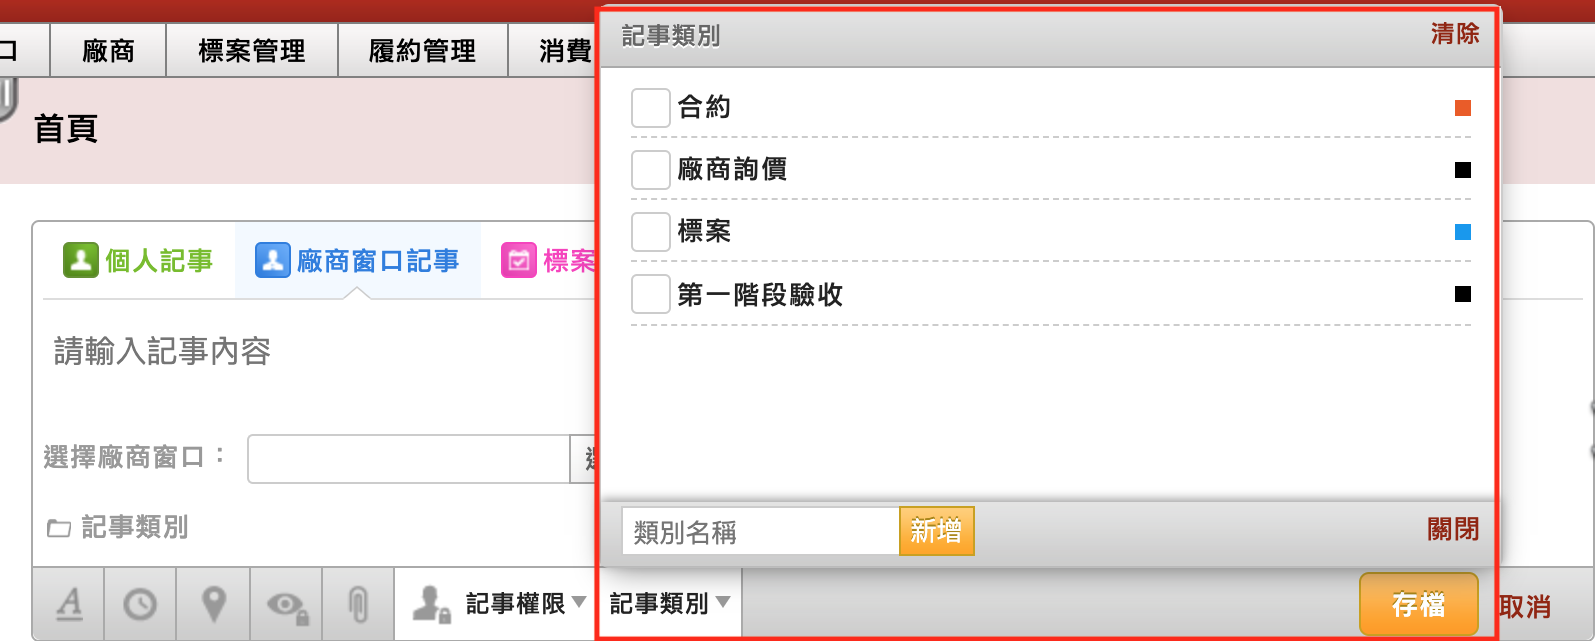The height and width of the screenshot is (641, 1595).
Task: Open the text formatting tool icon
Action: (x=69, y=603)
